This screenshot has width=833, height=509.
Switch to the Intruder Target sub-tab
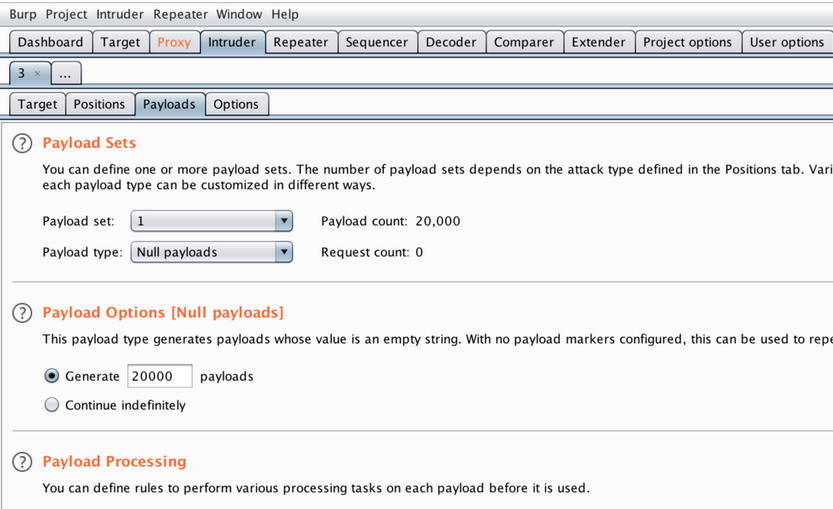(37, 104)
